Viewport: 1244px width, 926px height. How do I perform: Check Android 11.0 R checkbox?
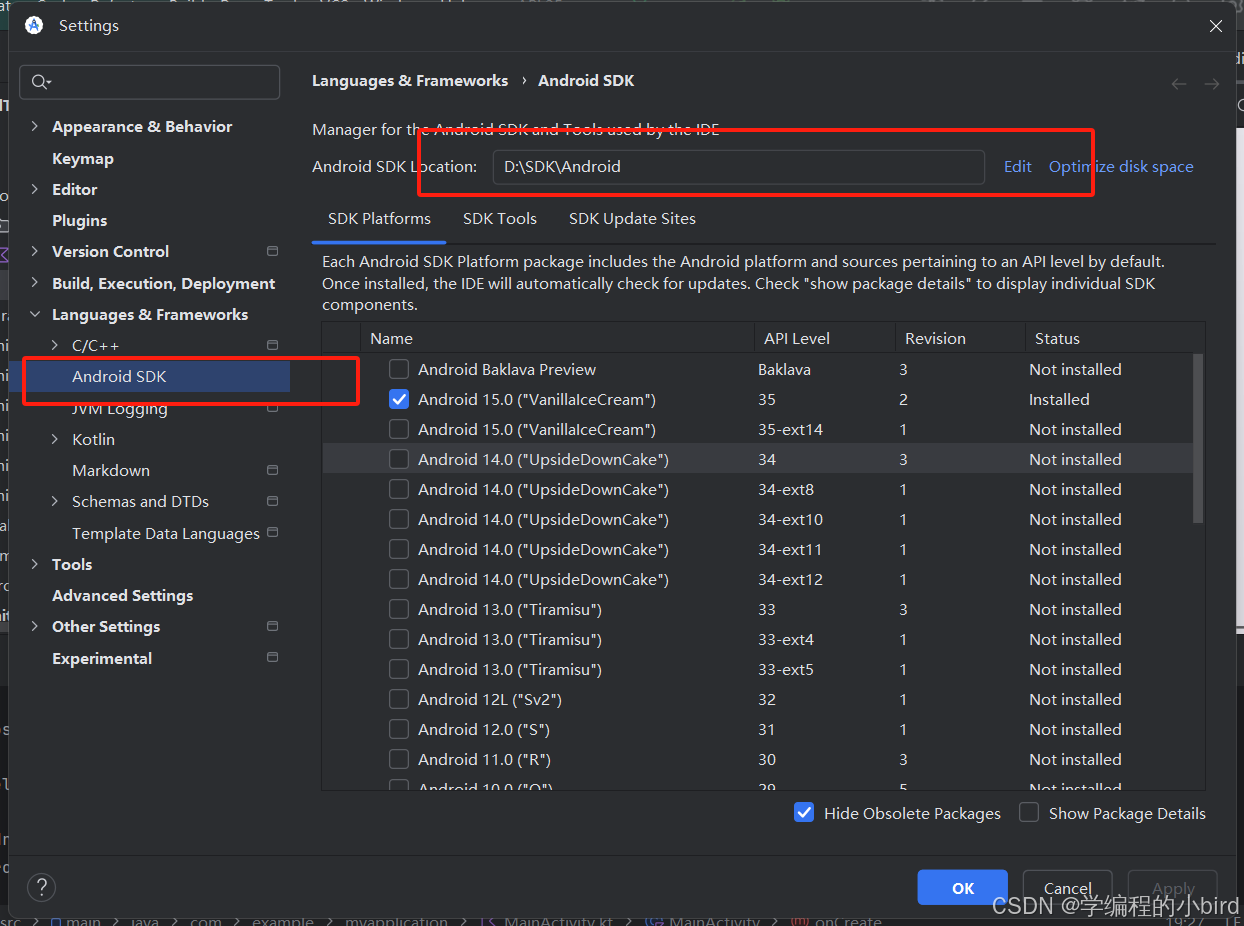pyautogui.click(x=399, y=759)
